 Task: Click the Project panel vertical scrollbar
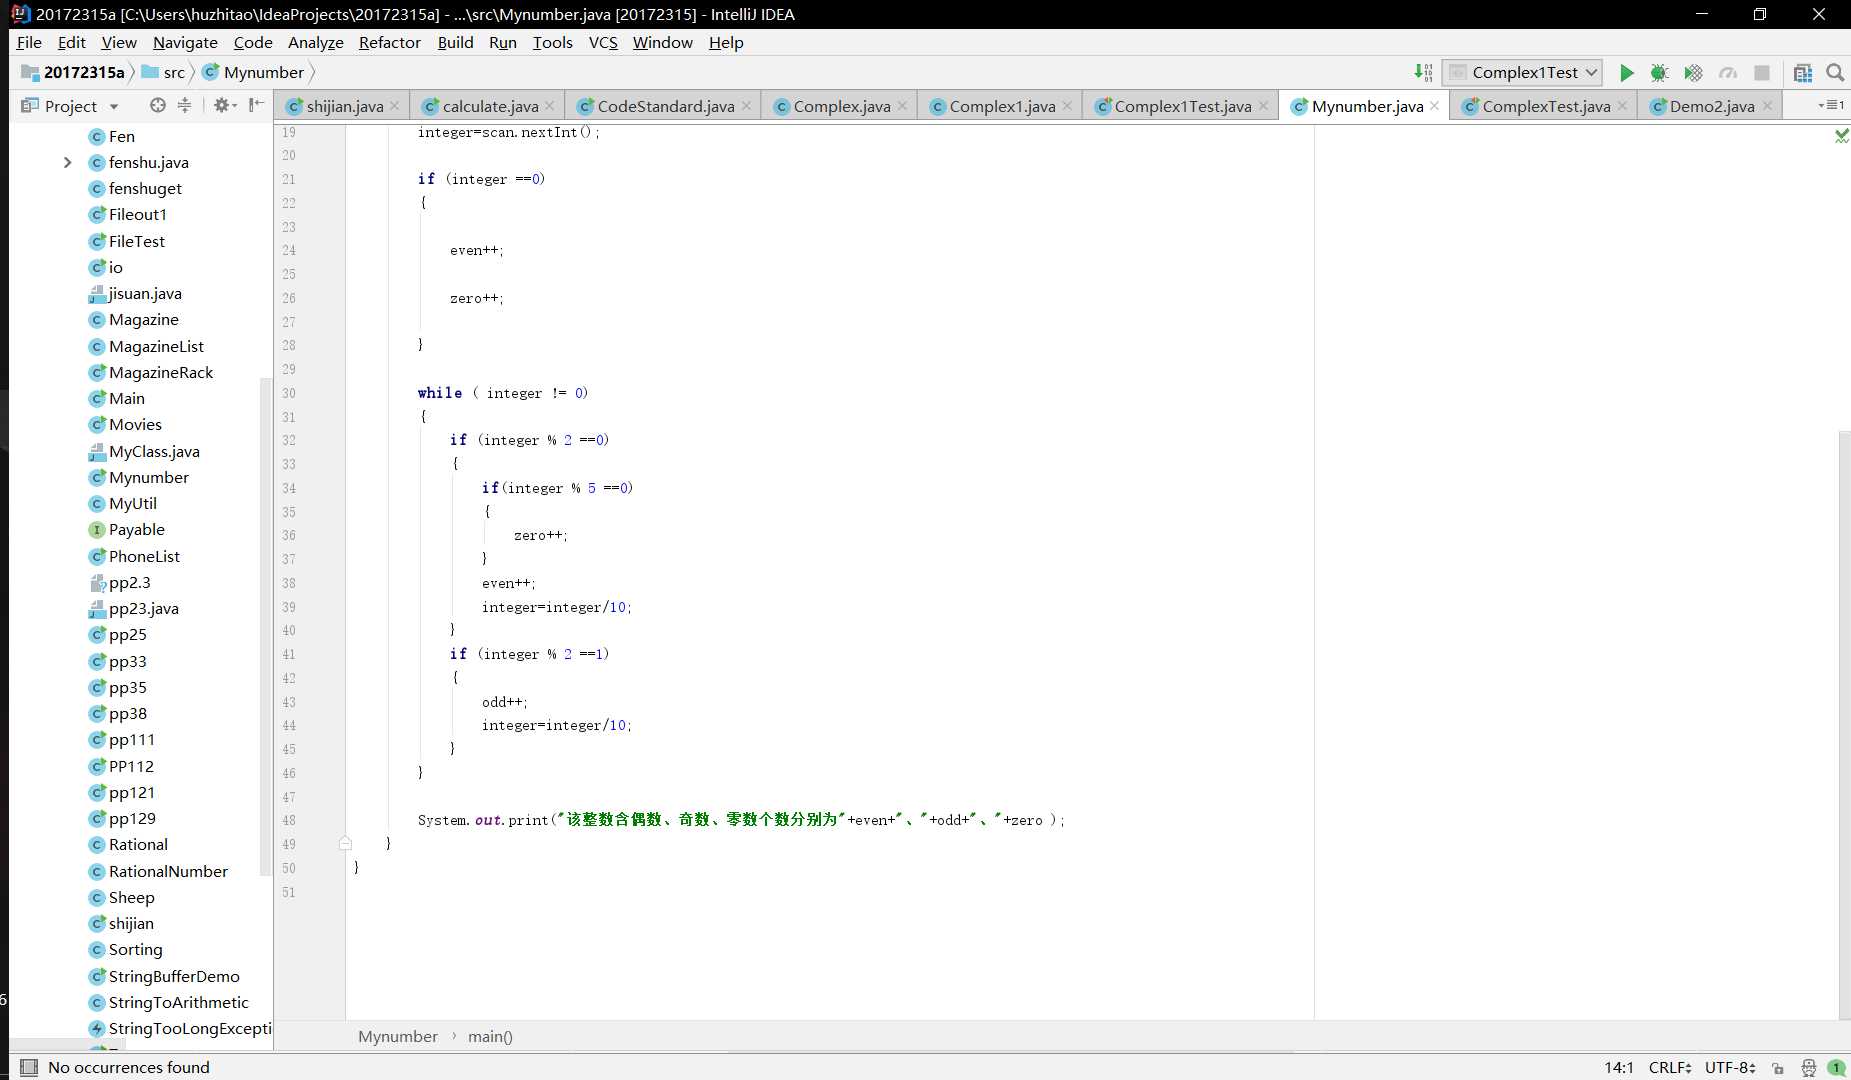[265, 625]
